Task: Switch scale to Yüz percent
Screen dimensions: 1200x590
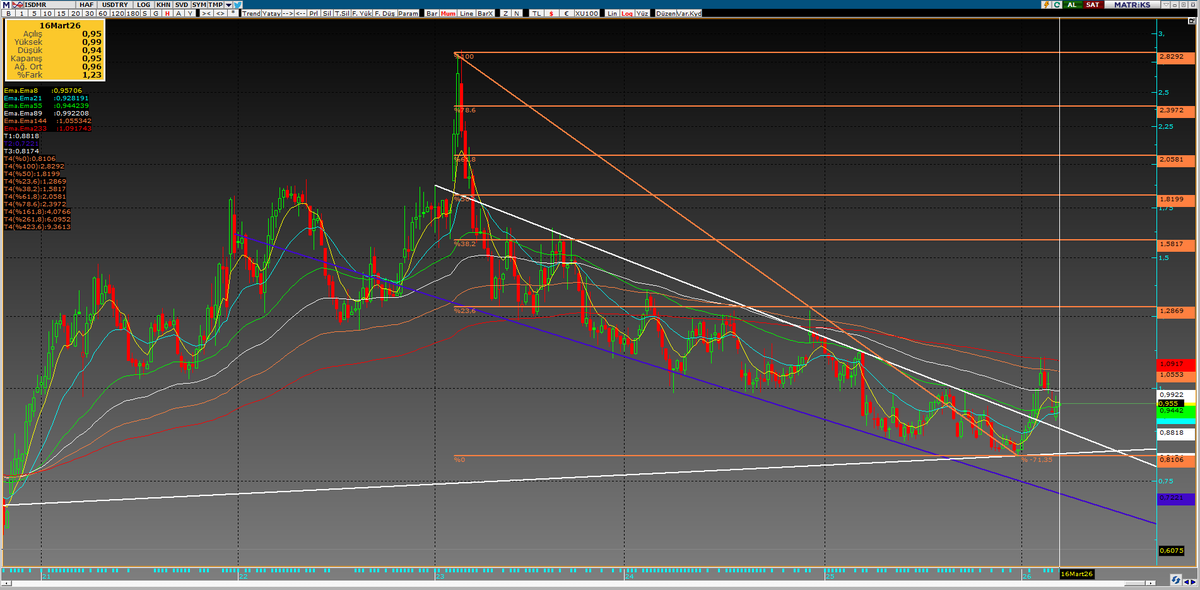Action: coord(642,14)
